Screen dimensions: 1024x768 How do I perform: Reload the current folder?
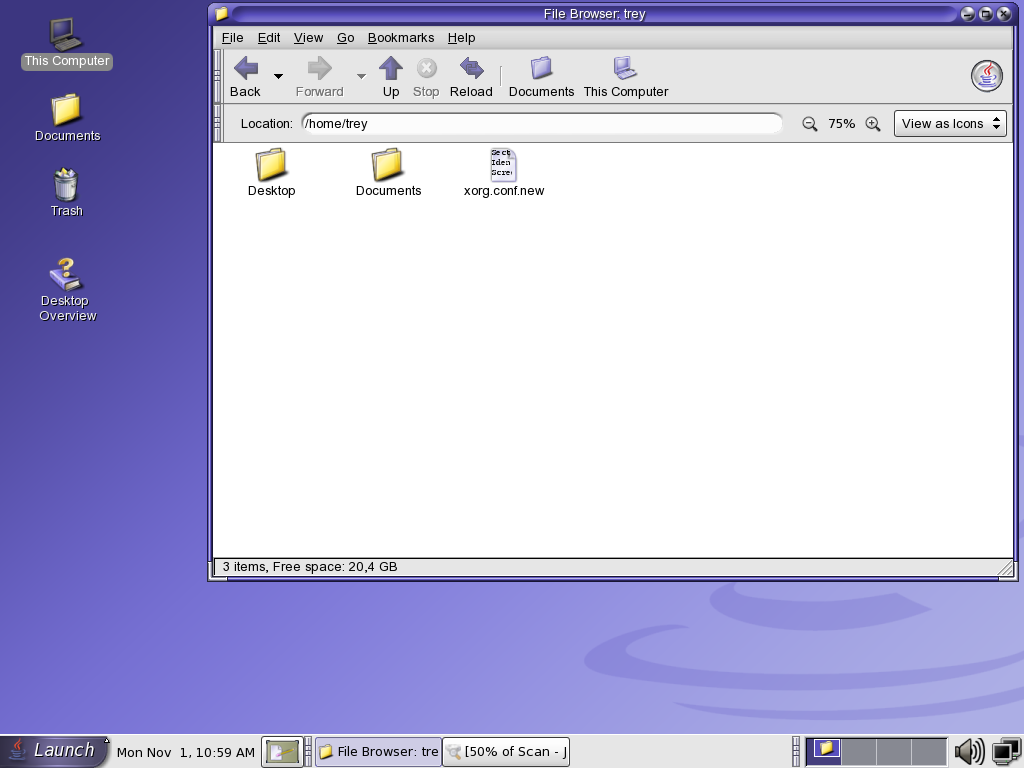(x=471, y=77)
